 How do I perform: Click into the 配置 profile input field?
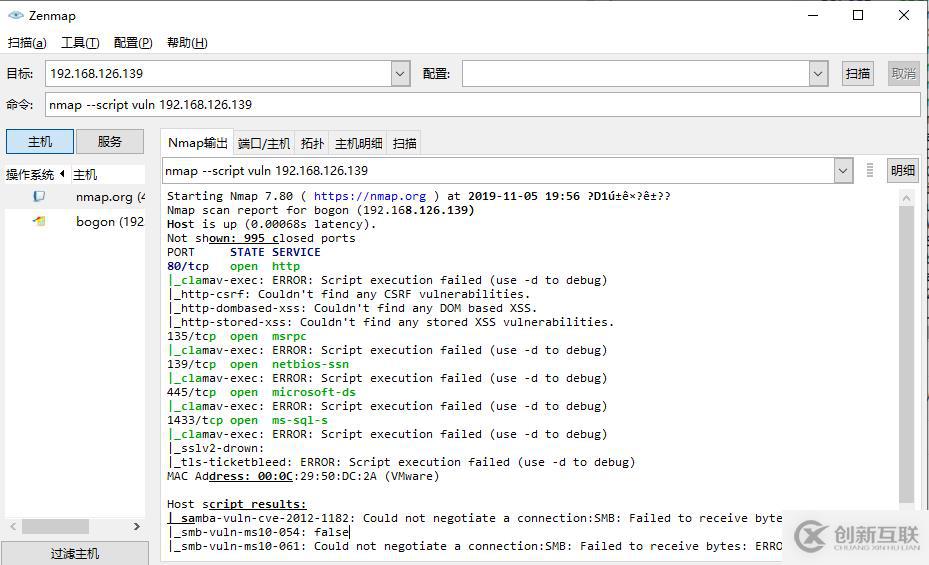pos(636,73)
